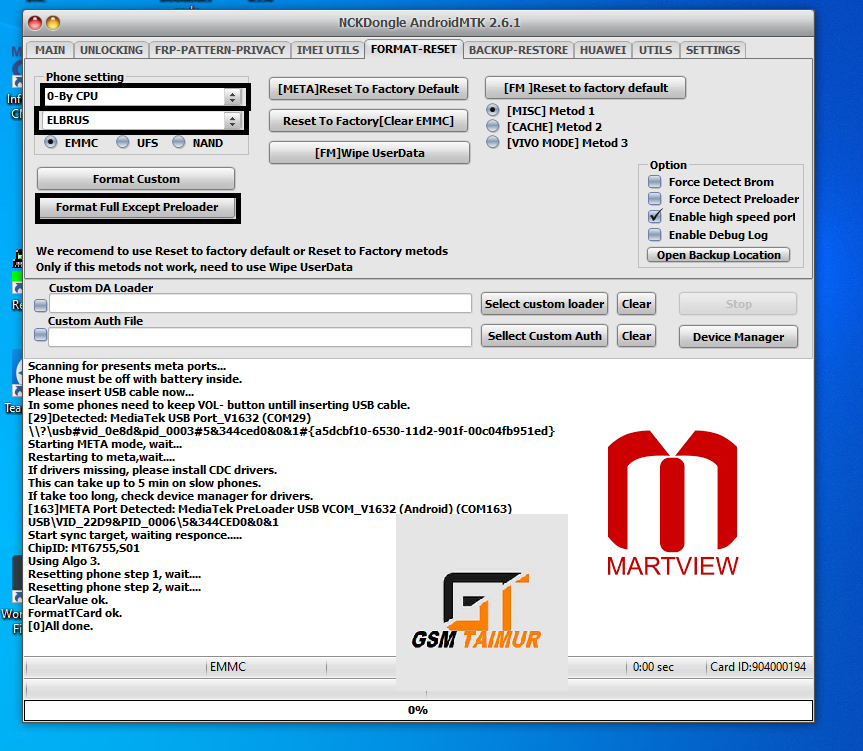The height and width of the screenshot is (751, 863).
Task: Open the UNLOCKING tab
Action: (x=111, y=50)
